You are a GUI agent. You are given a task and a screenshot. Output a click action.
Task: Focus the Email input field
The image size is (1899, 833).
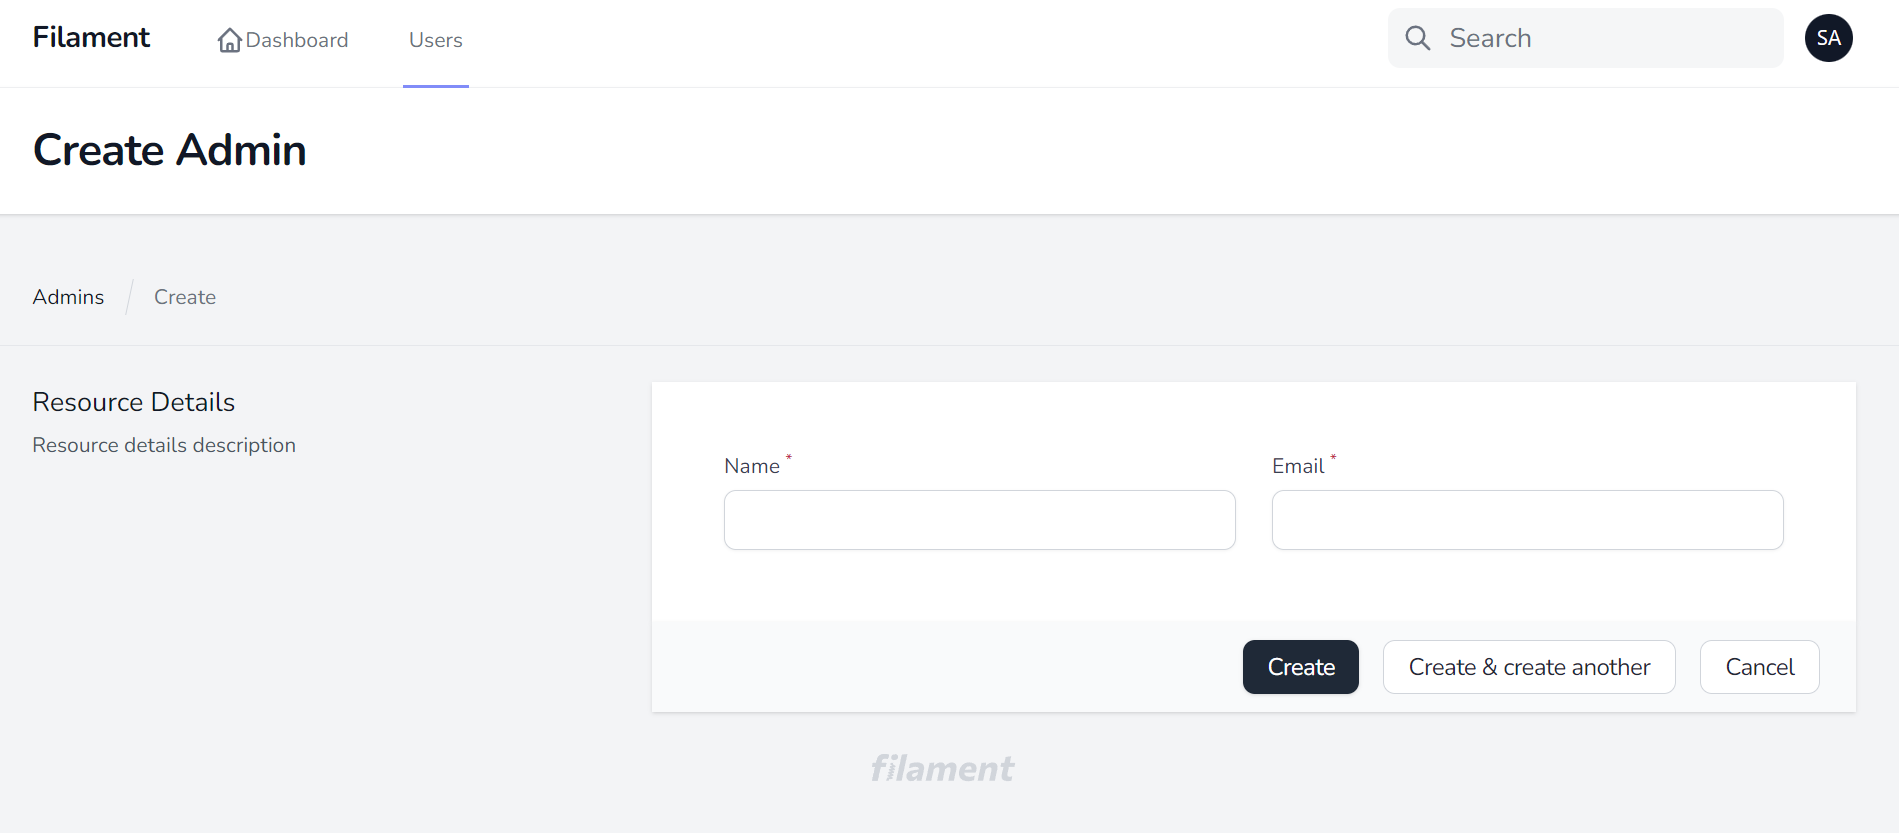click(1526, 520)
